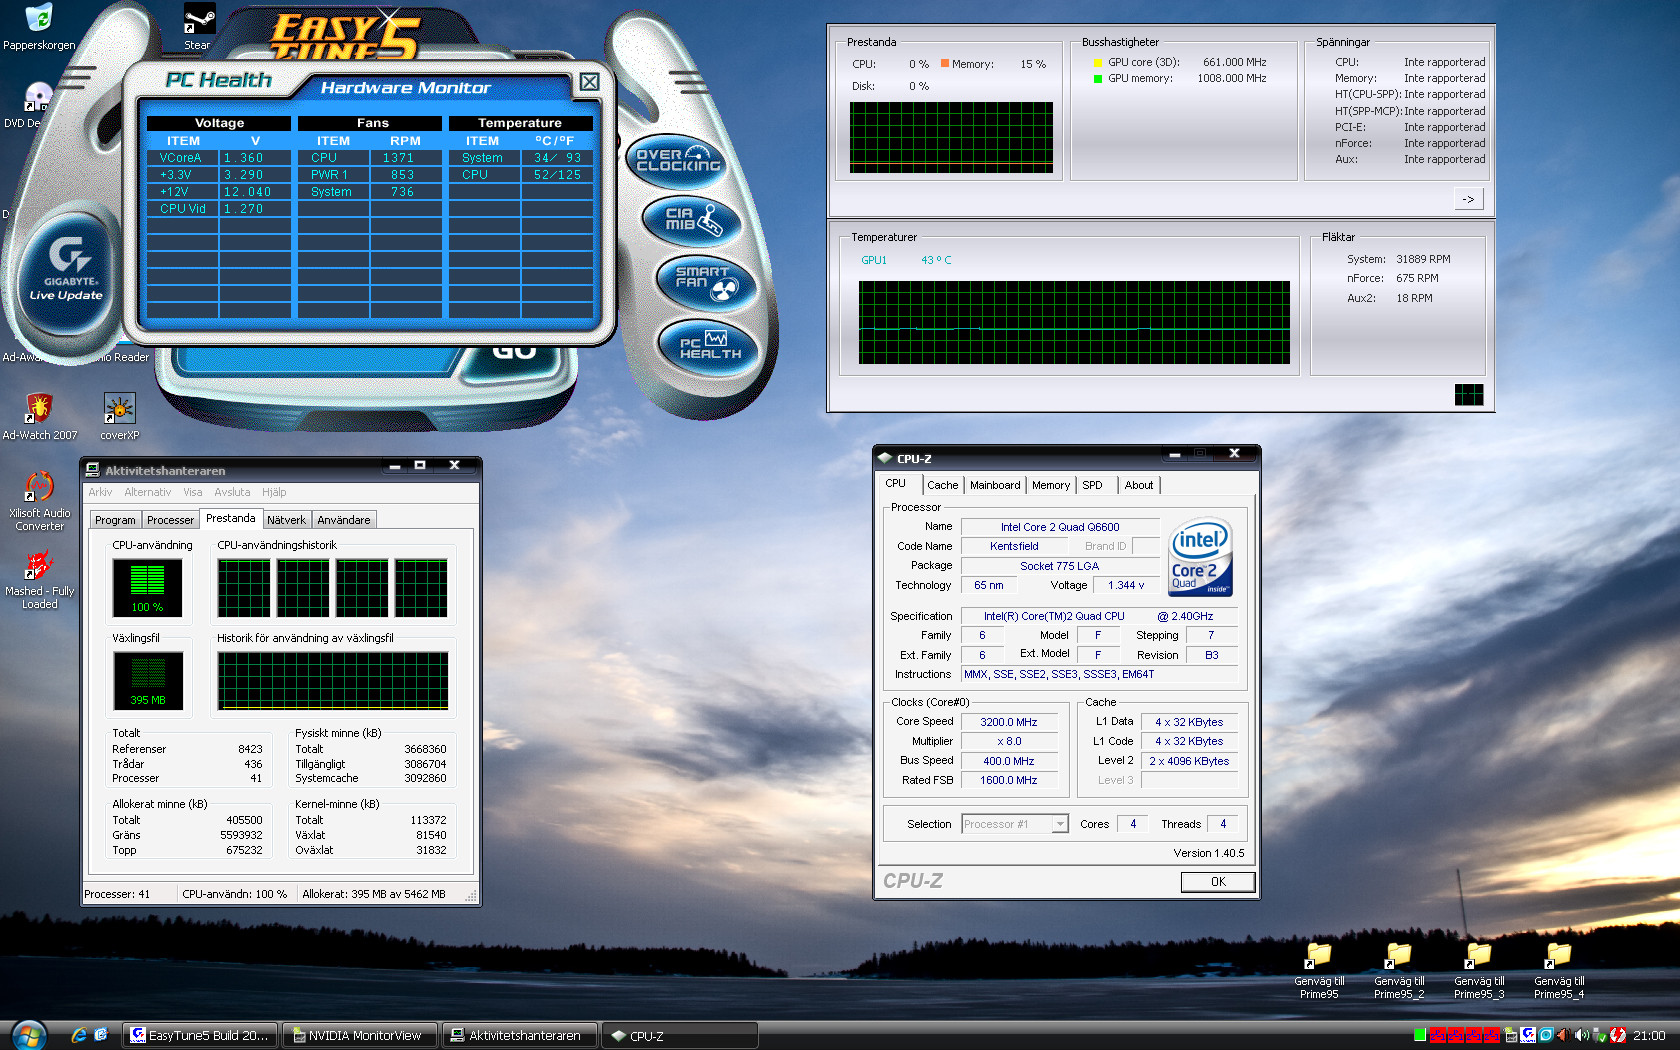
Task: Click the 21:00 taskbar clock
Action: click(x=1649, y=1036)
